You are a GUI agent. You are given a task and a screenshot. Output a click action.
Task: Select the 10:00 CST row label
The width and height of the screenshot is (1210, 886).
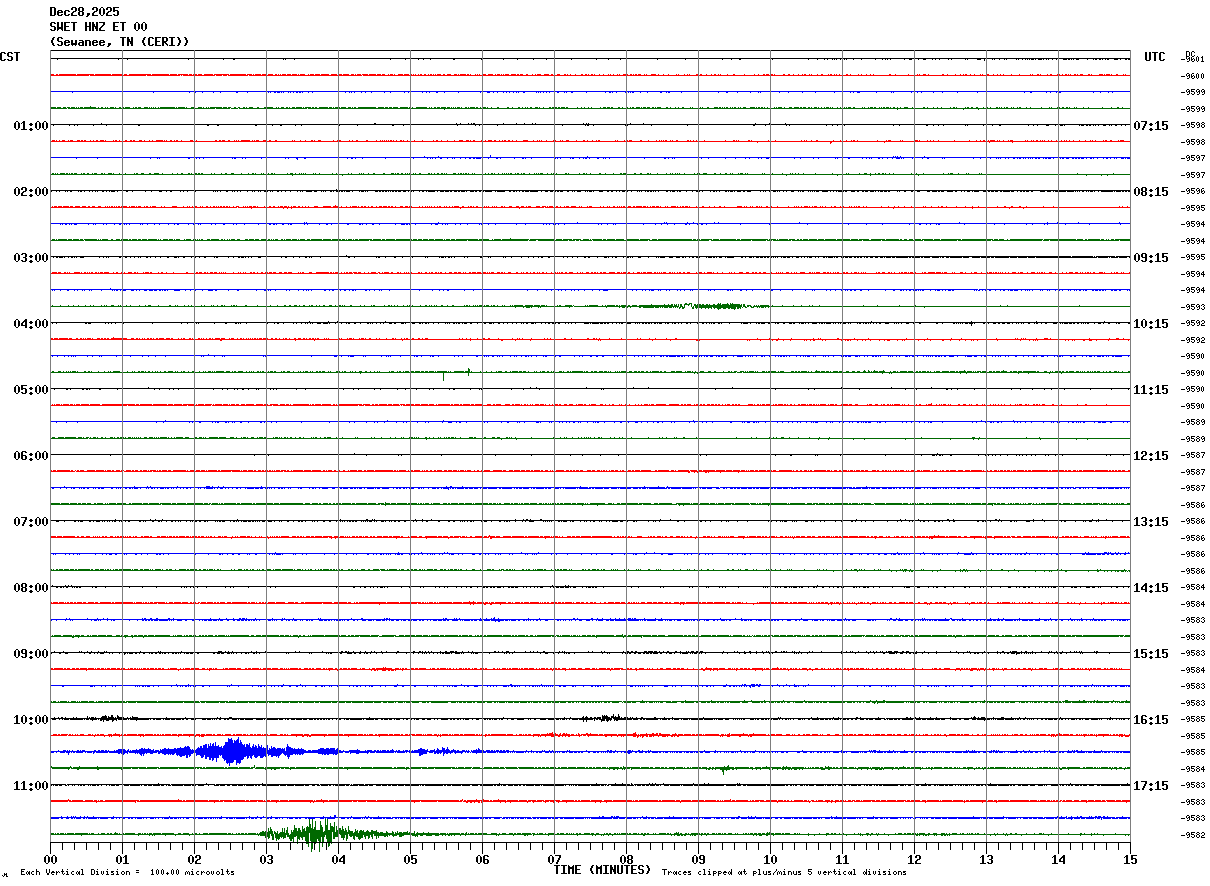click(x=31, y=719)
